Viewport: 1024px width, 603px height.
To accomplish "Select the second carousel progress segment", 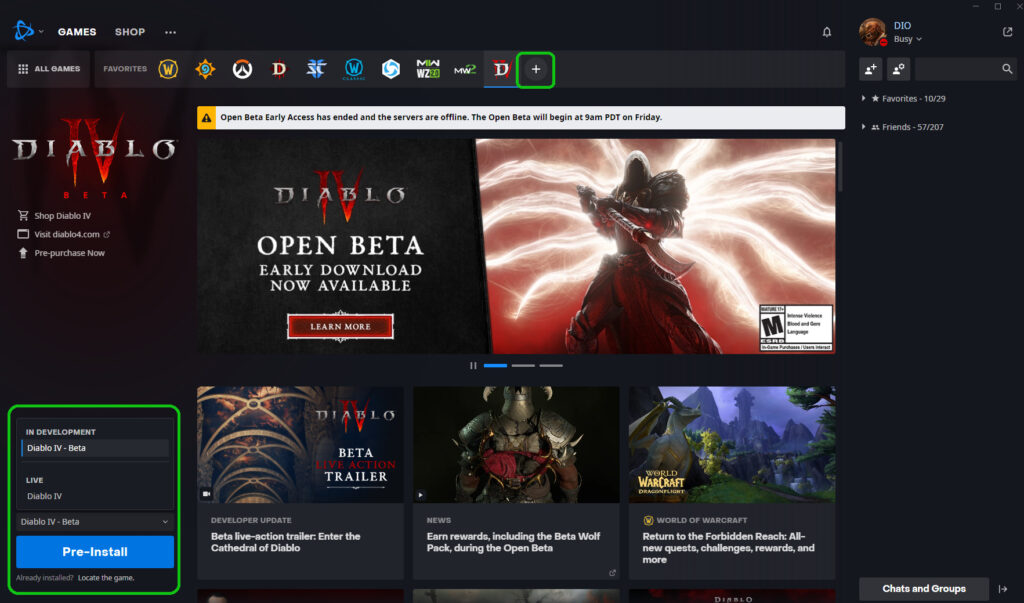I will (x=523, y=366).
